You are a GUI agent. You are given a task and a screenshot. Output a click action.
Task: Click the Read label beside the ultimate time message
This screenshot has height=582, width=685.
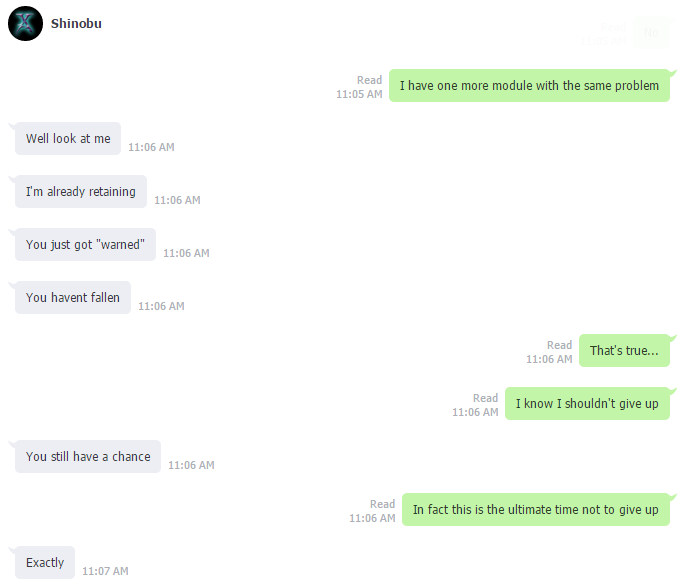coord(382,504)
